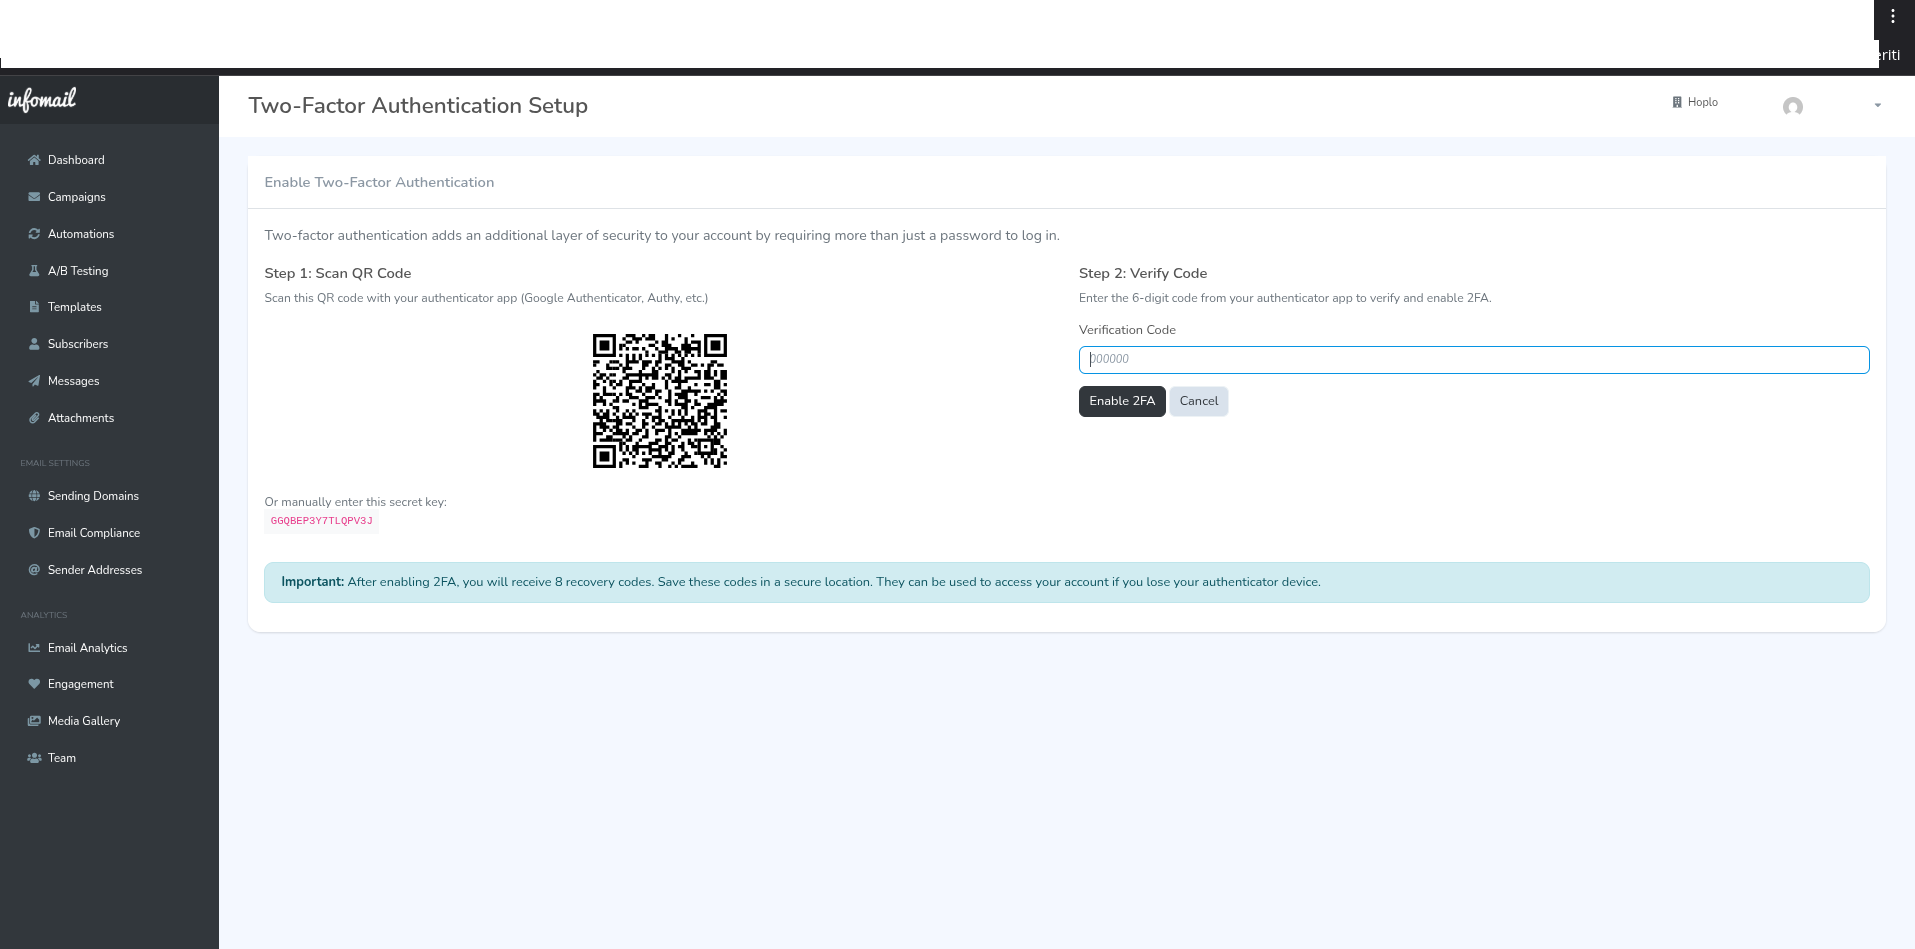The image size is (1915, 949).
Task: Click the Automations sync icon
Action: tap(34, 234)
